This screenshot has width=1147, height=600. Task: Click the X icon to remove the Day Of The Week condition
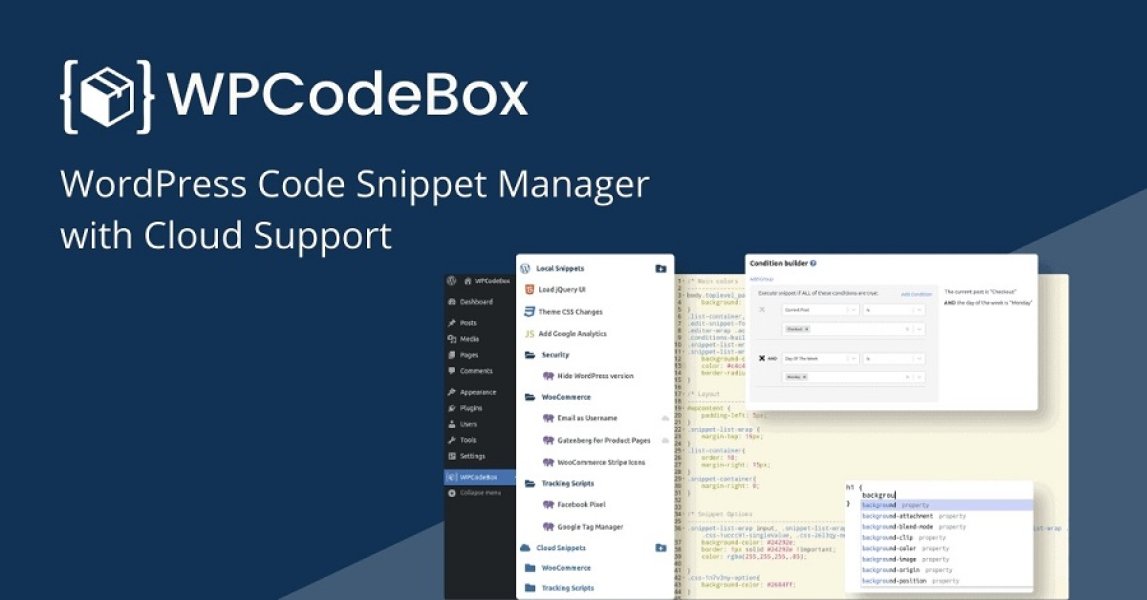click(x=761, y=358)
